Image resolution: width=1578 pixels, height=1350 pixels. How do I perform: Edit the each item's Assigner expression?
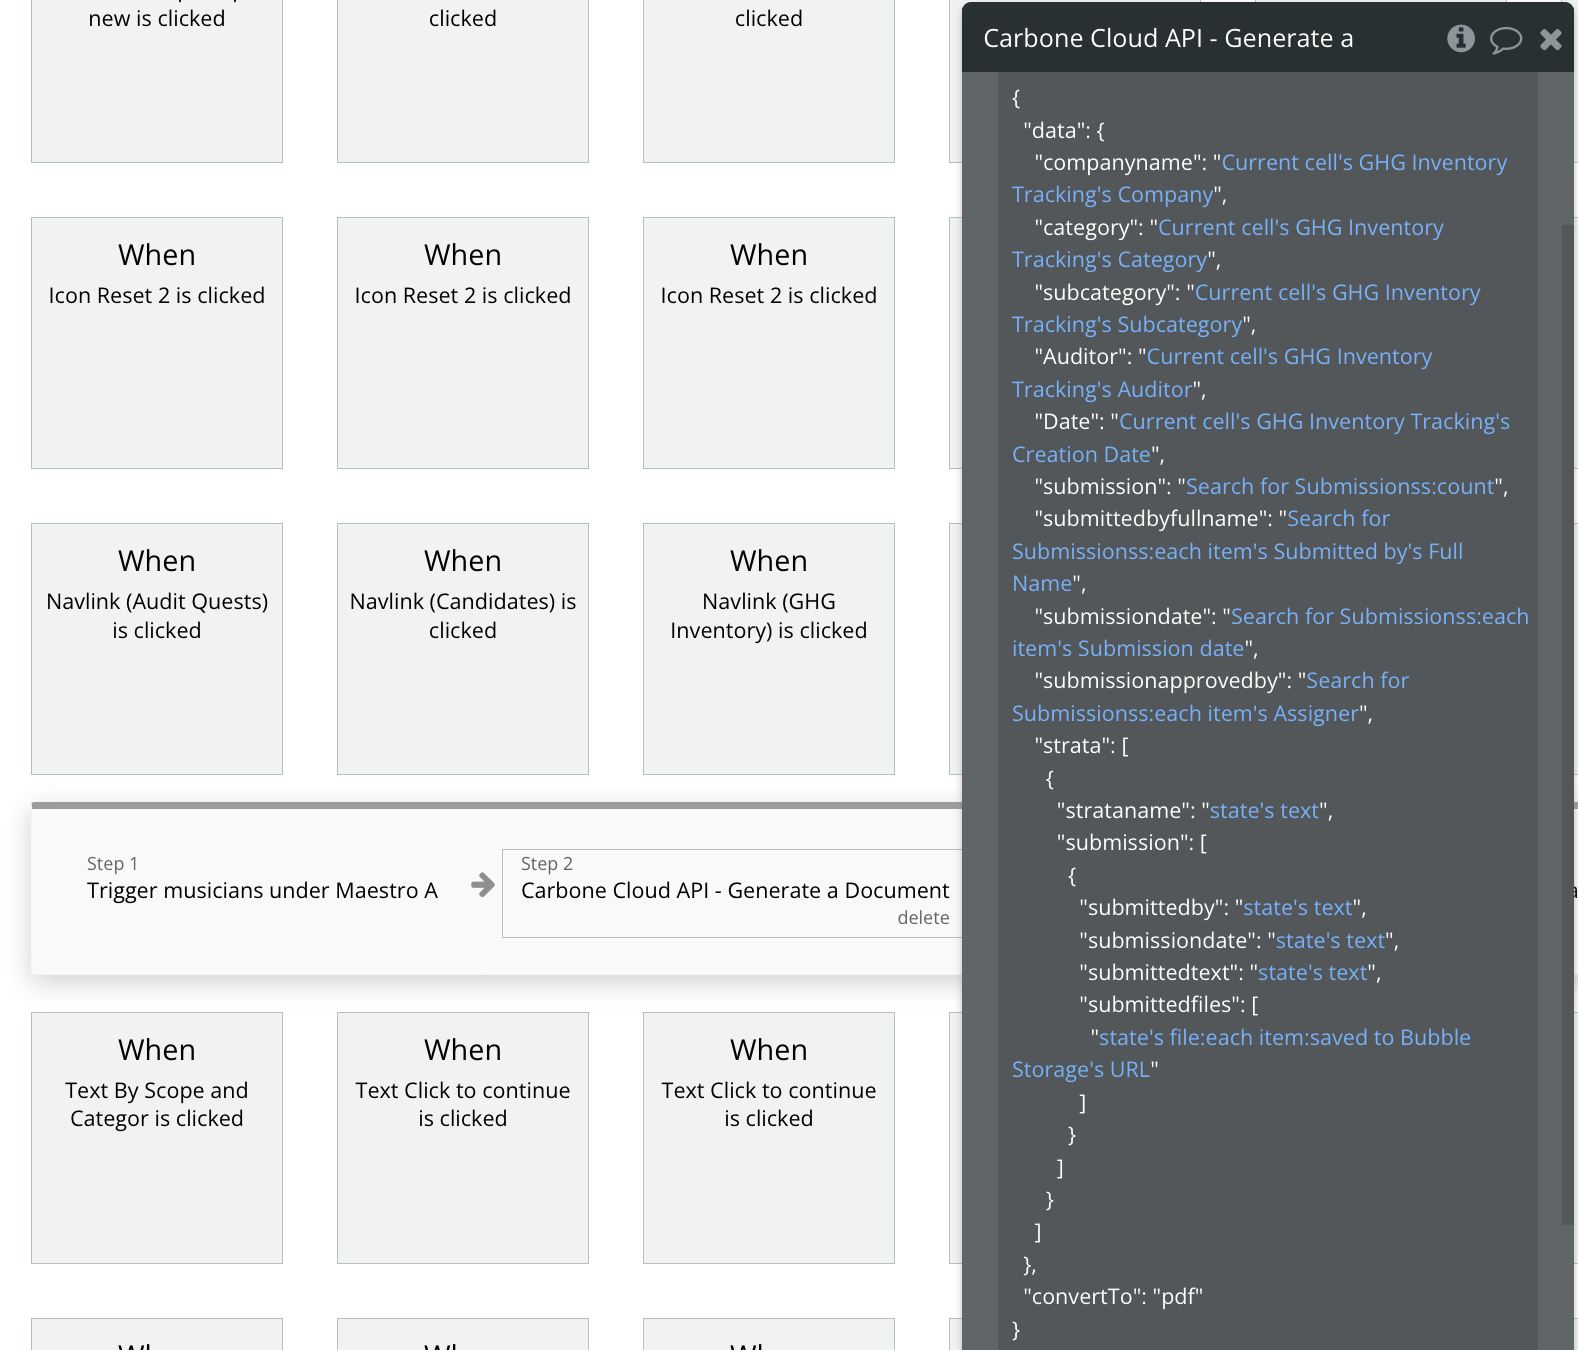point(1210,697)
